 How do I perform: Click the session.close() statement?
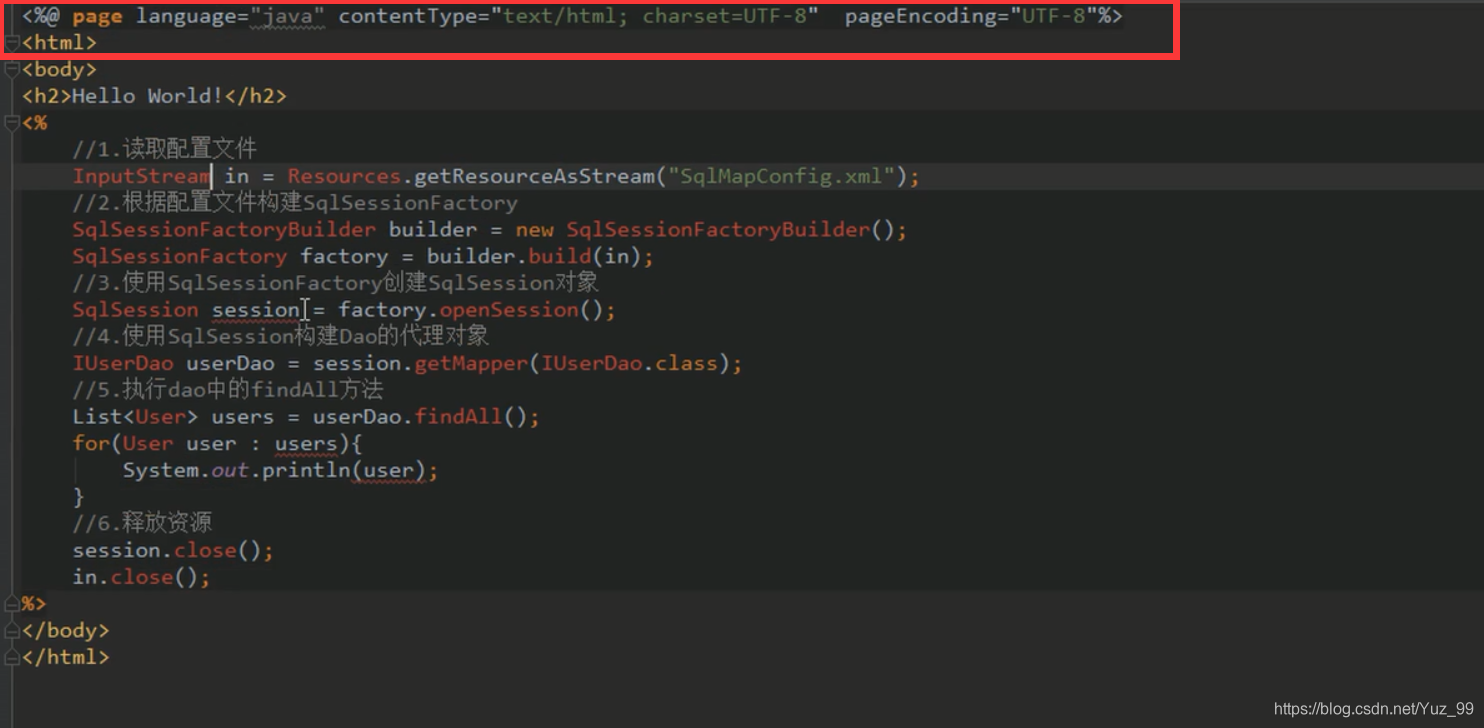[x=172, y=551]
